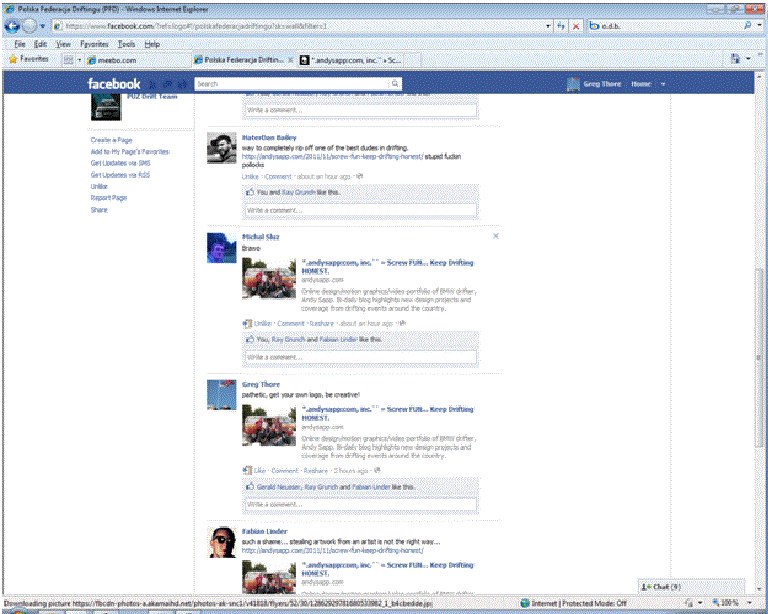This screenshot has height=614, width=768.
Task: Click the Internet Protected Mode status icon
Action: [x=525, y=603]
